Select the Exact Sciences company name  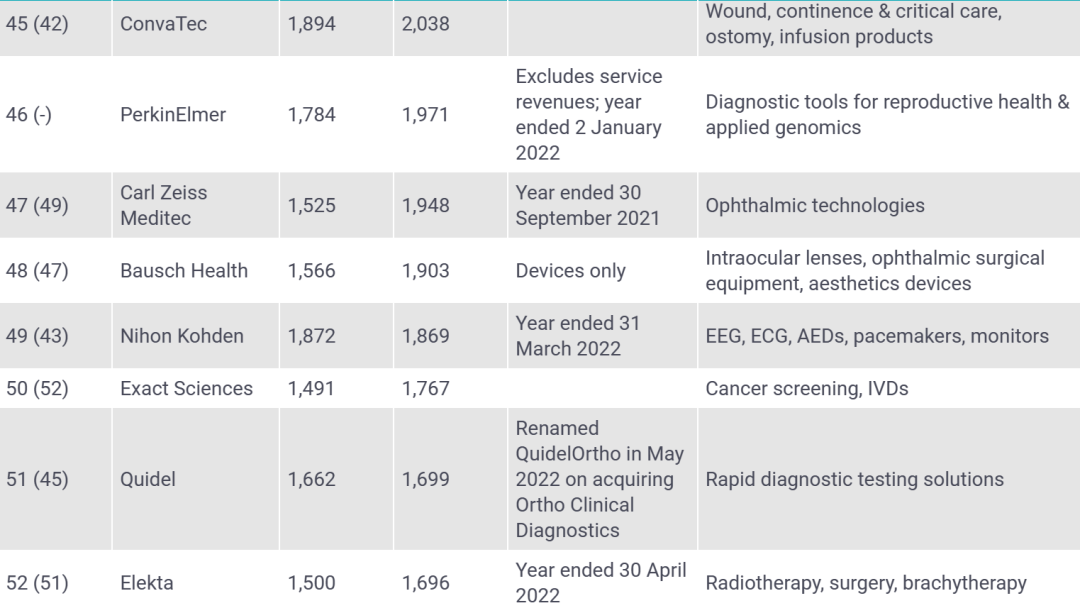click(187, 388)
